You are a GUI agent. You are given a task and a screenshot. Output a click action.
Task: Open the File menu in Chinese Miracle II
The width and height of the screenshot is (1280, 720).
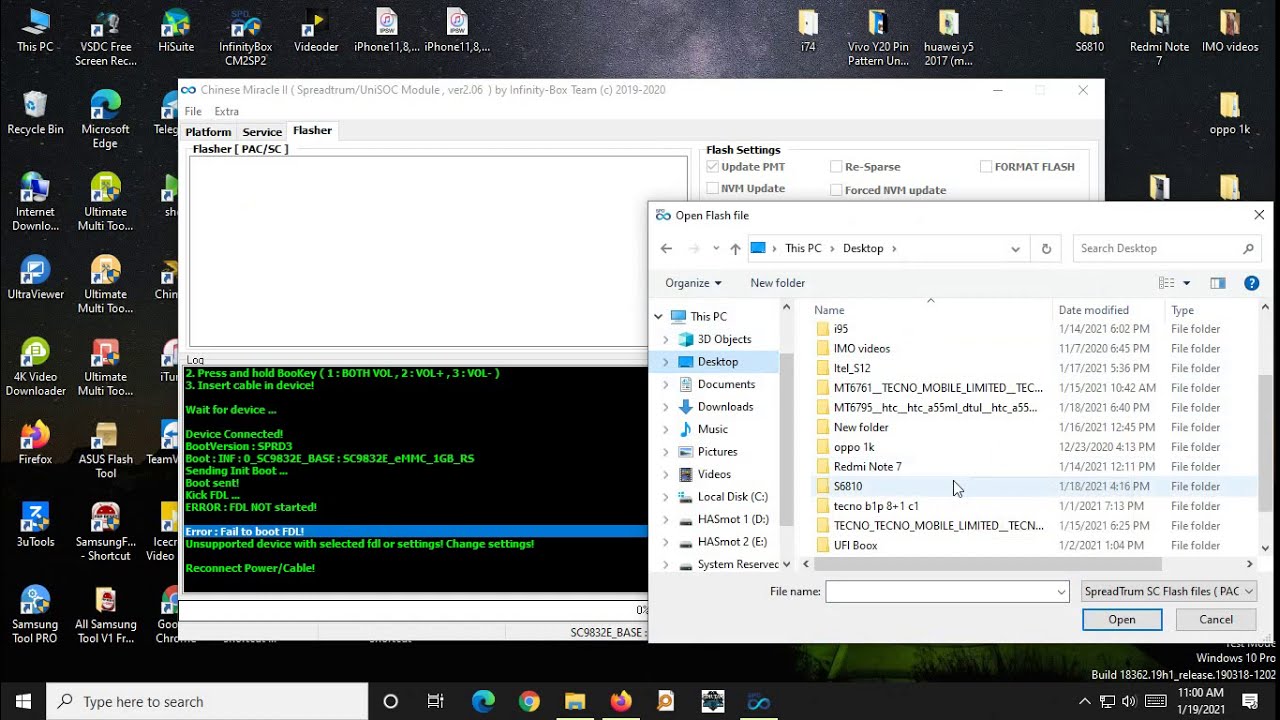point(193,111)
